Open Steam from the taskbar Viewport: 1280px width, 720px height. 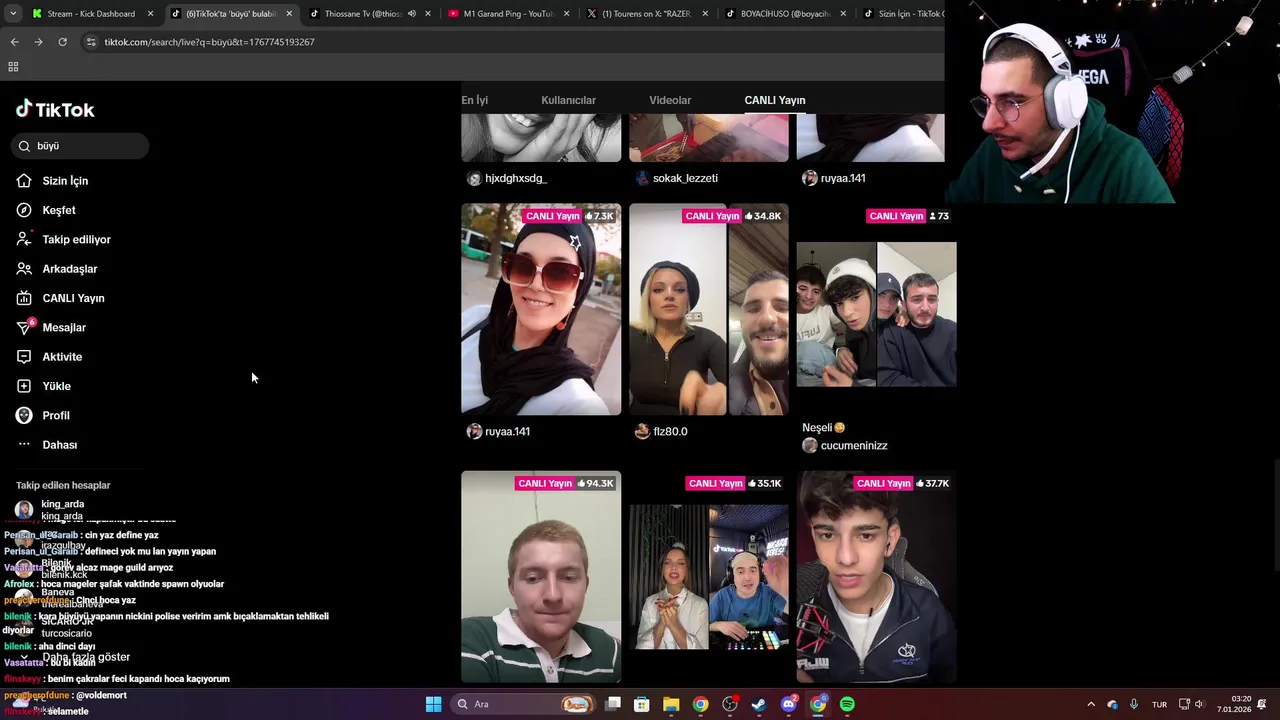pos(759,704)
